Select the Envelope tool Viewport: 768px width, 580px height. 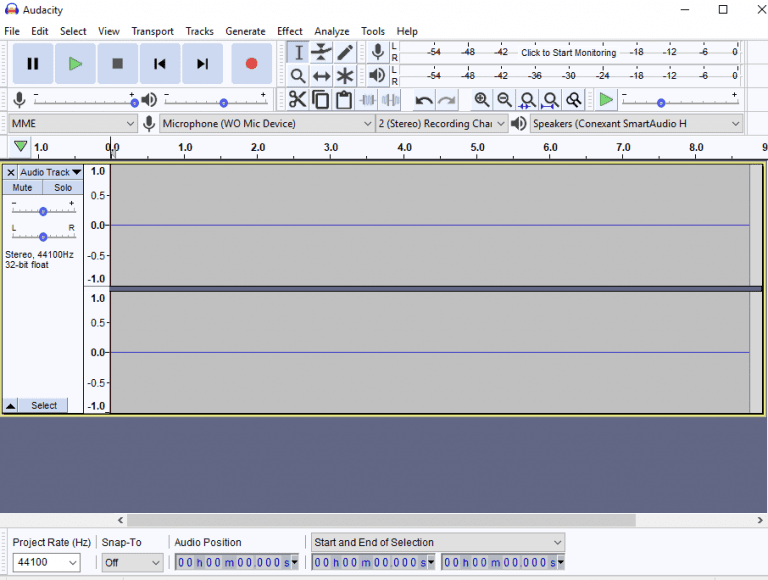pyautogui.click(x=321, y=52)
